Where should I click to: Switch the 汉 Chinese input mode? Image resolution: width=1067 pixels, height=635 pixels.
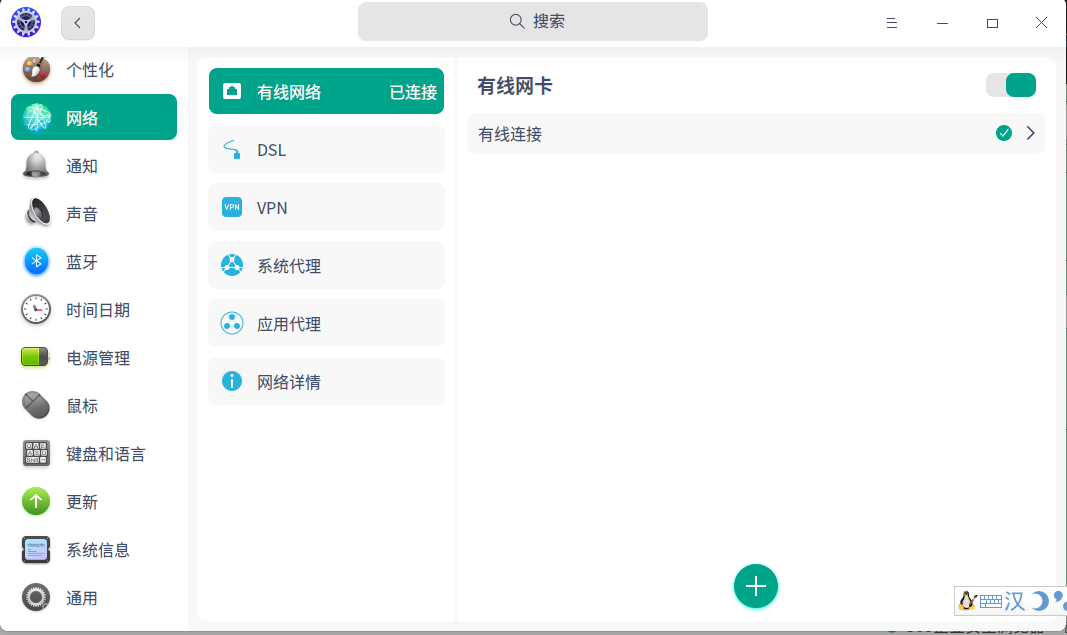1015,600
